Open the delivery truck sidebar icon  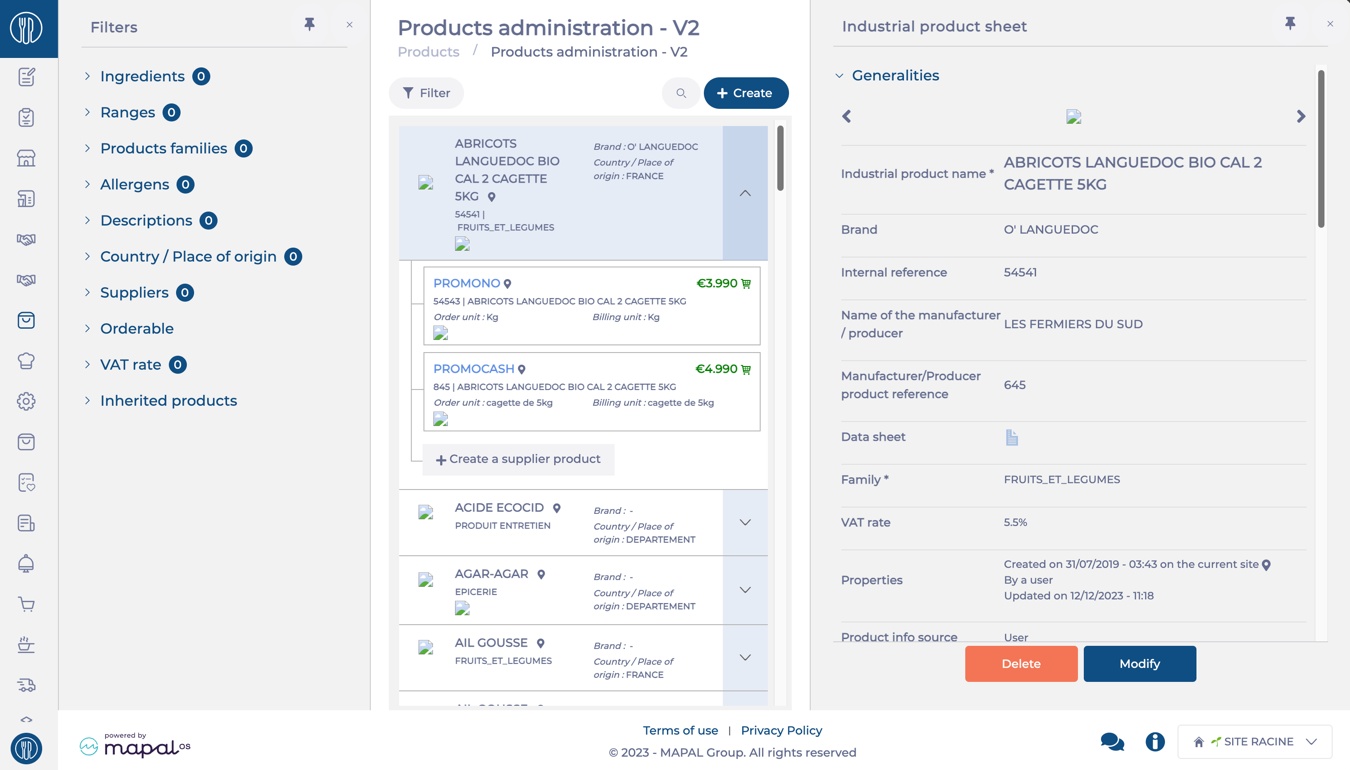26,685
